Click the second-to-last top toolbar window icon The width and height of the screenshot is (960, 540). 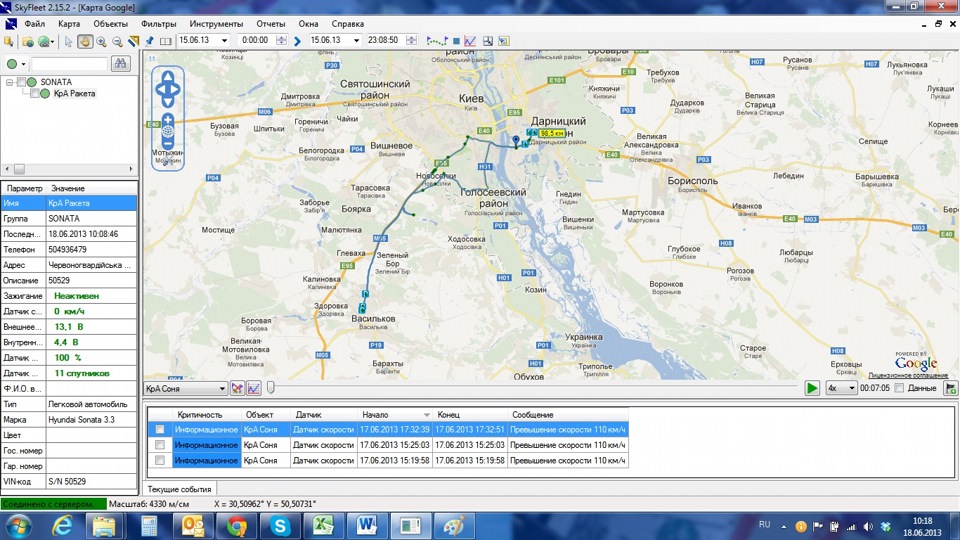[488, 41]
